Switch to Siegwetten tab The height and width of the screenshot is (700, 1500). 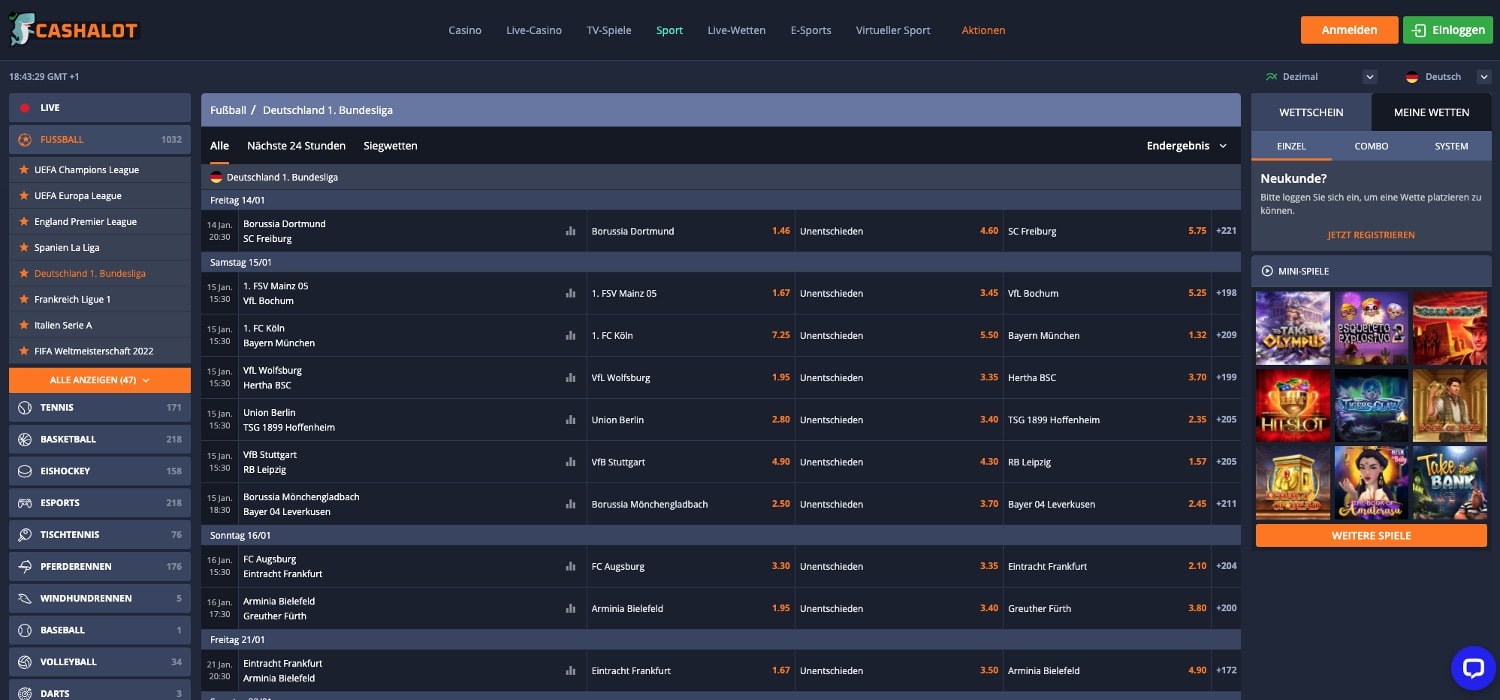[x=390, y=146]
